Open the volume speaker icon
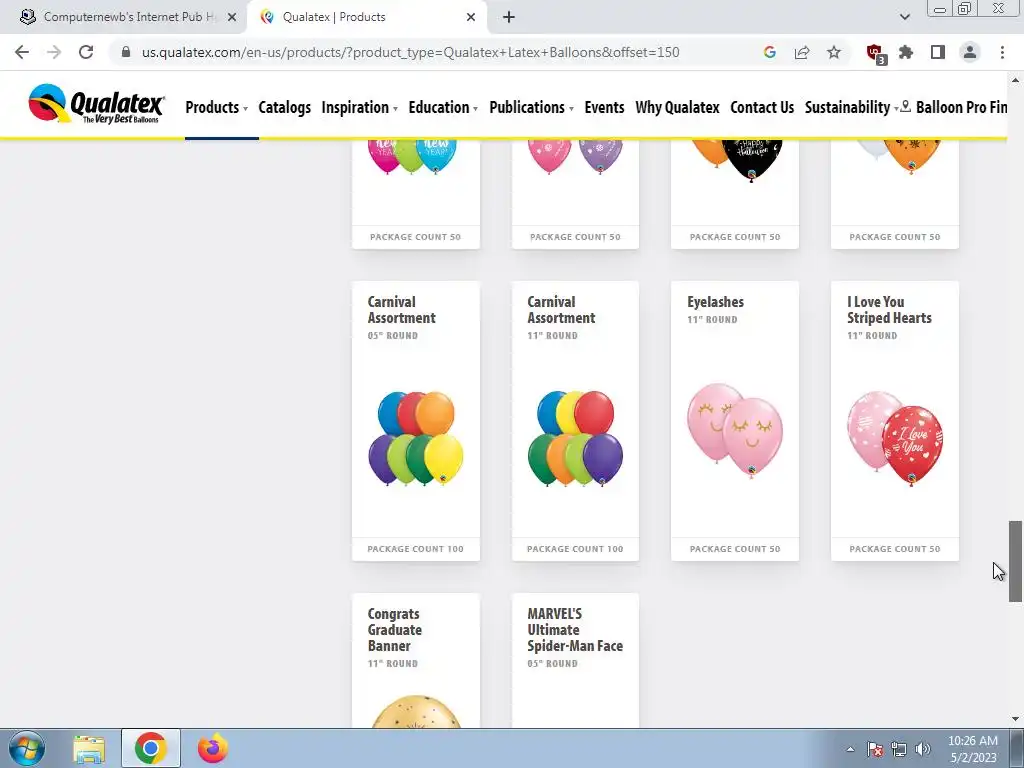Screen dimensions: 1024x768 click(922, 749)
